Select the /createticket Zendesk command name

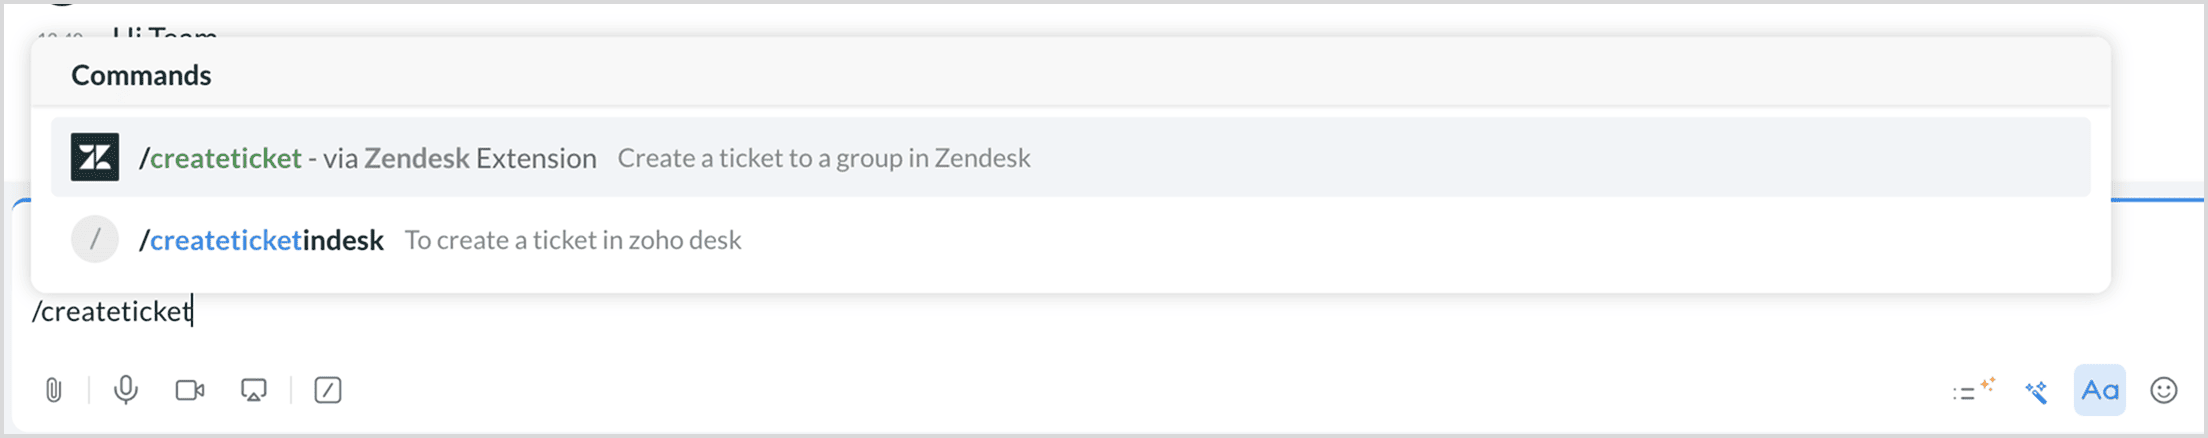click(221, 158)
